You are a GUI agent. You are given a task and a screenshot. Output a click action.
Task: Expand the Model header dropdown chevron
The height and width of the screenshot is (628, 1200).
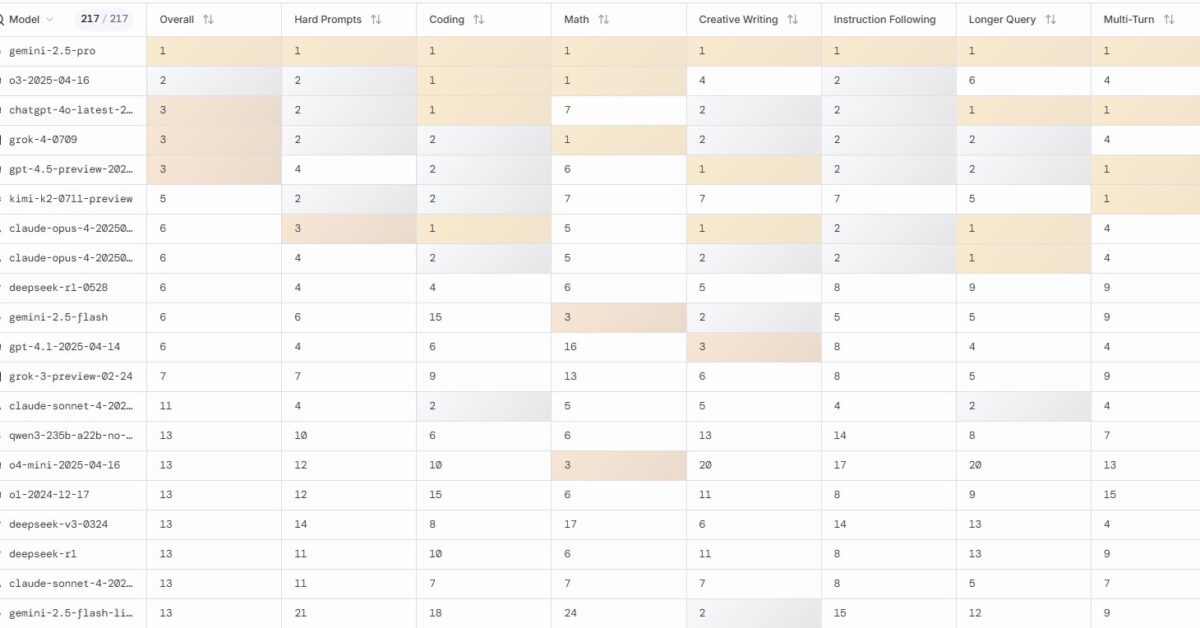pos(50,19)
